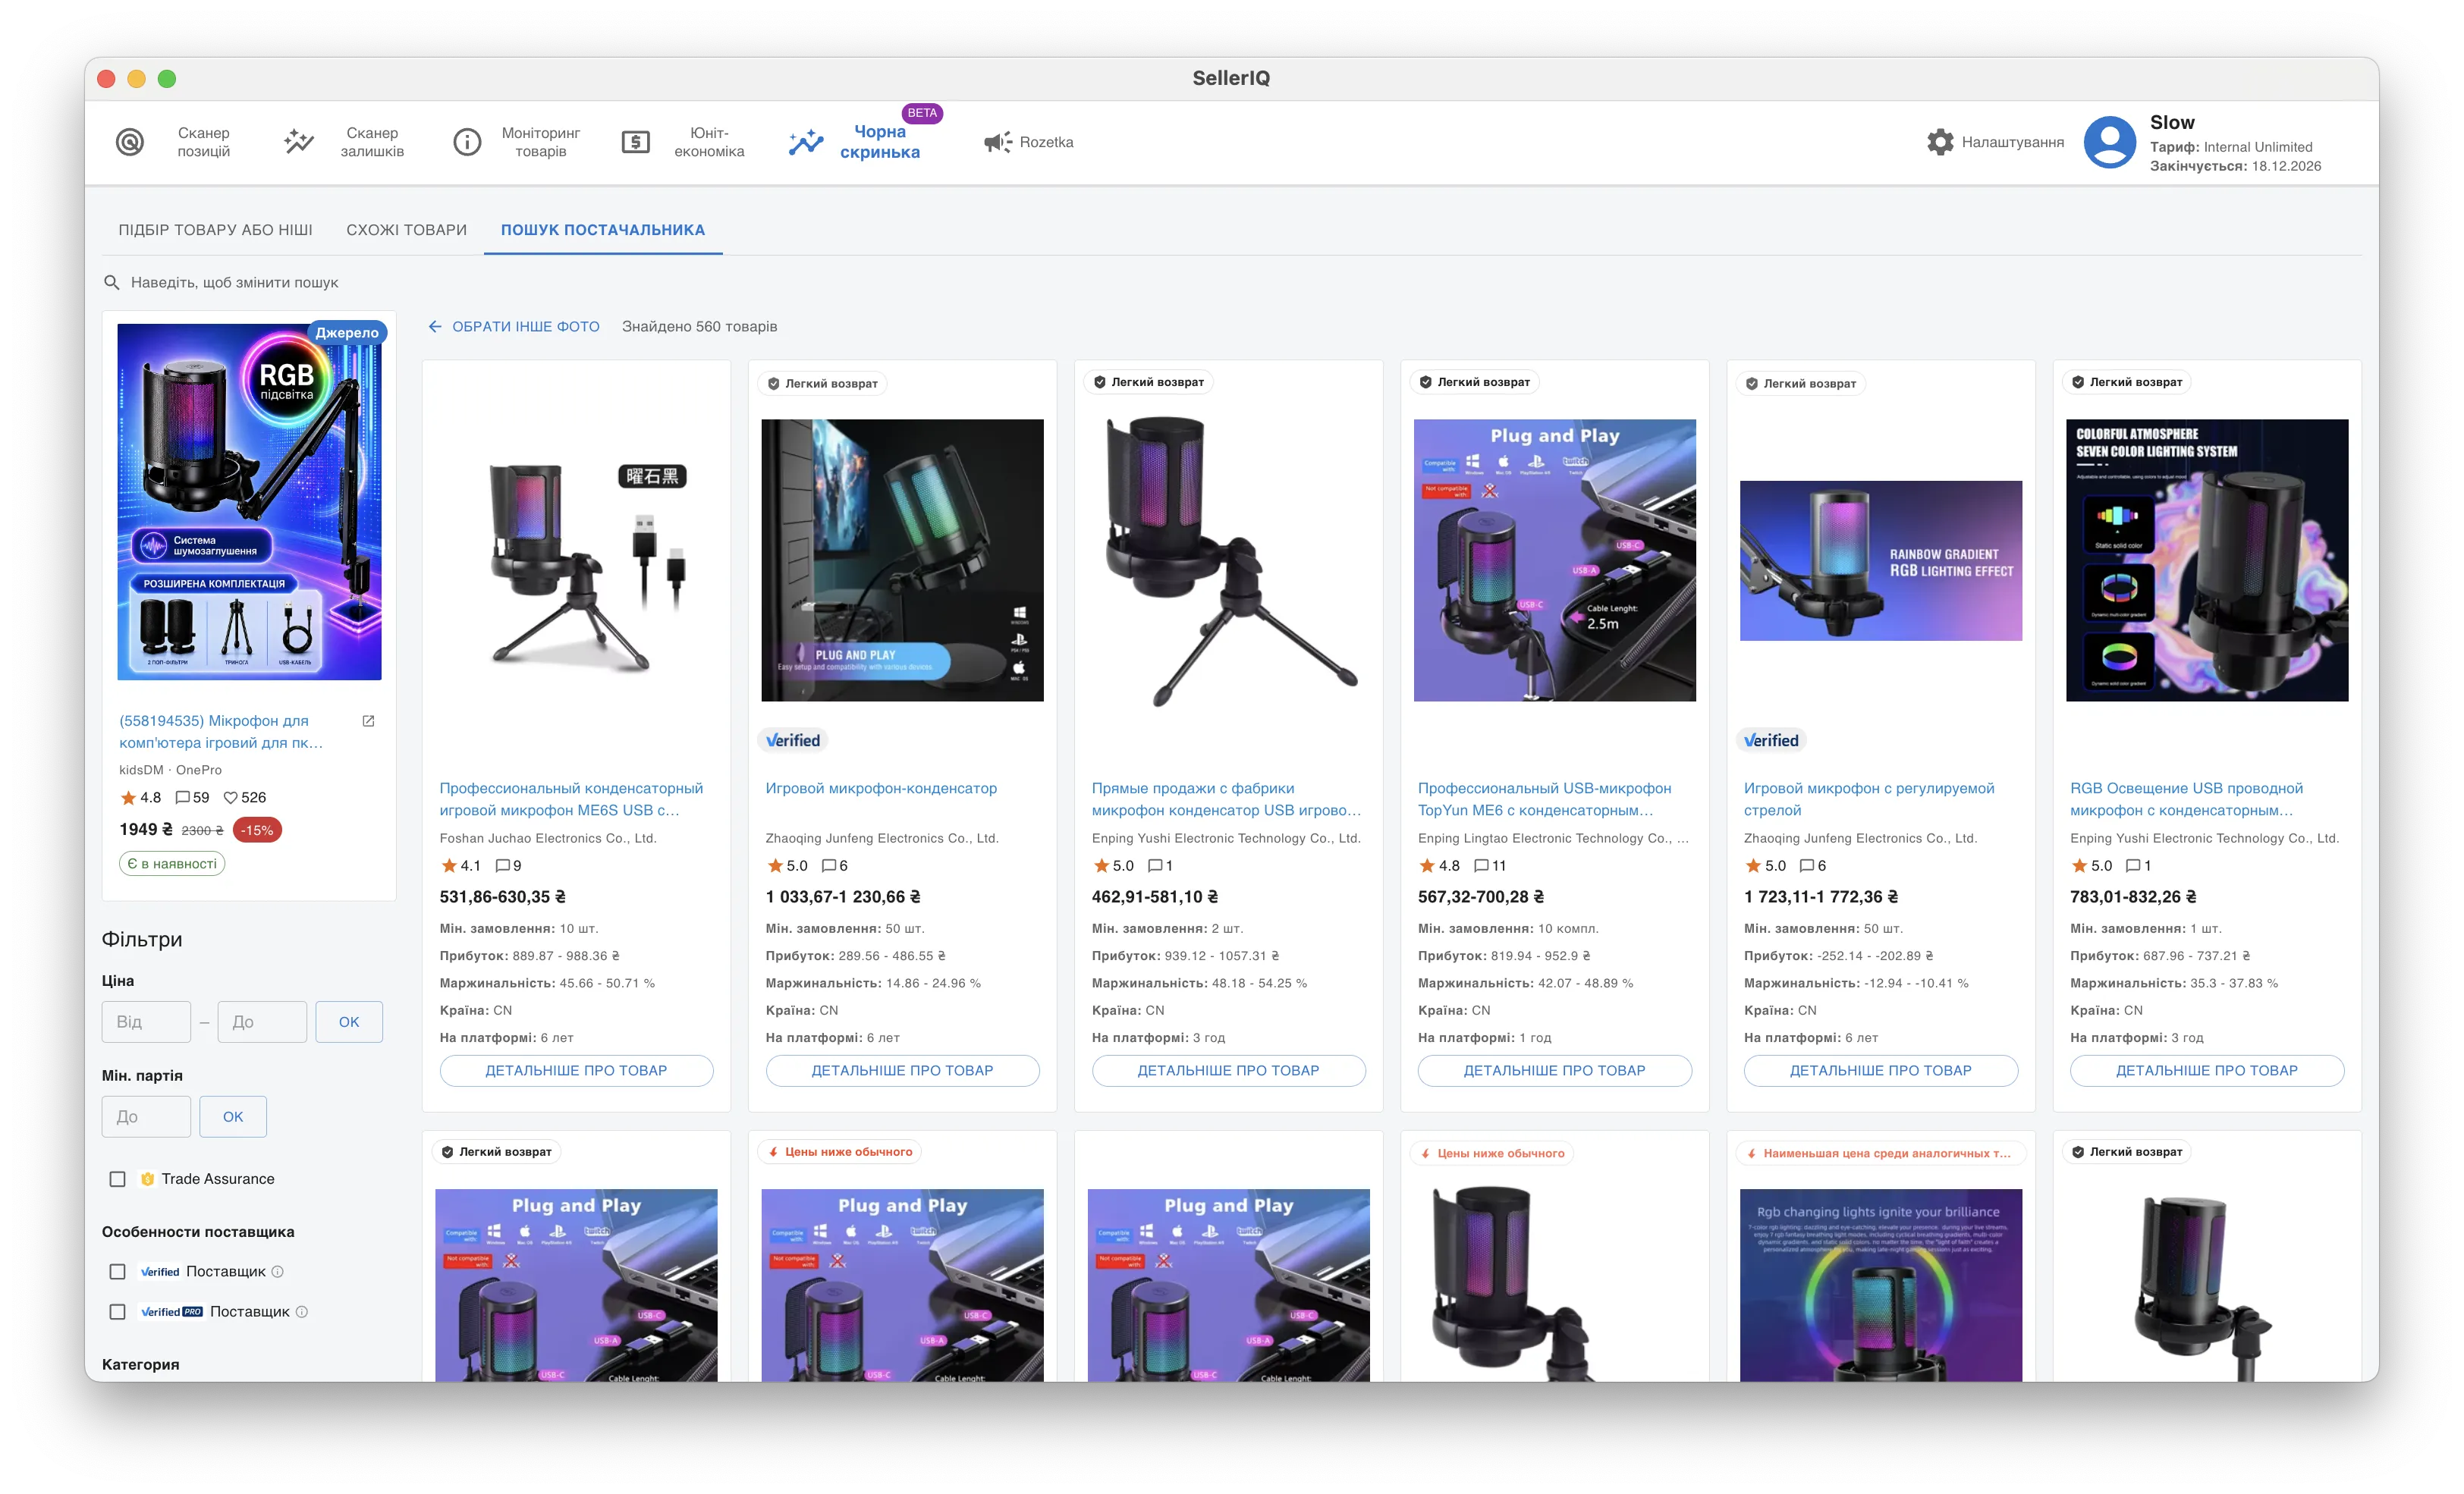Image resolution: width=2464 pixels, height=1494 pixels.
Task: Click the Verified badge on Игровой микрофон-конденсатор card
Action: tap(793, 741)
